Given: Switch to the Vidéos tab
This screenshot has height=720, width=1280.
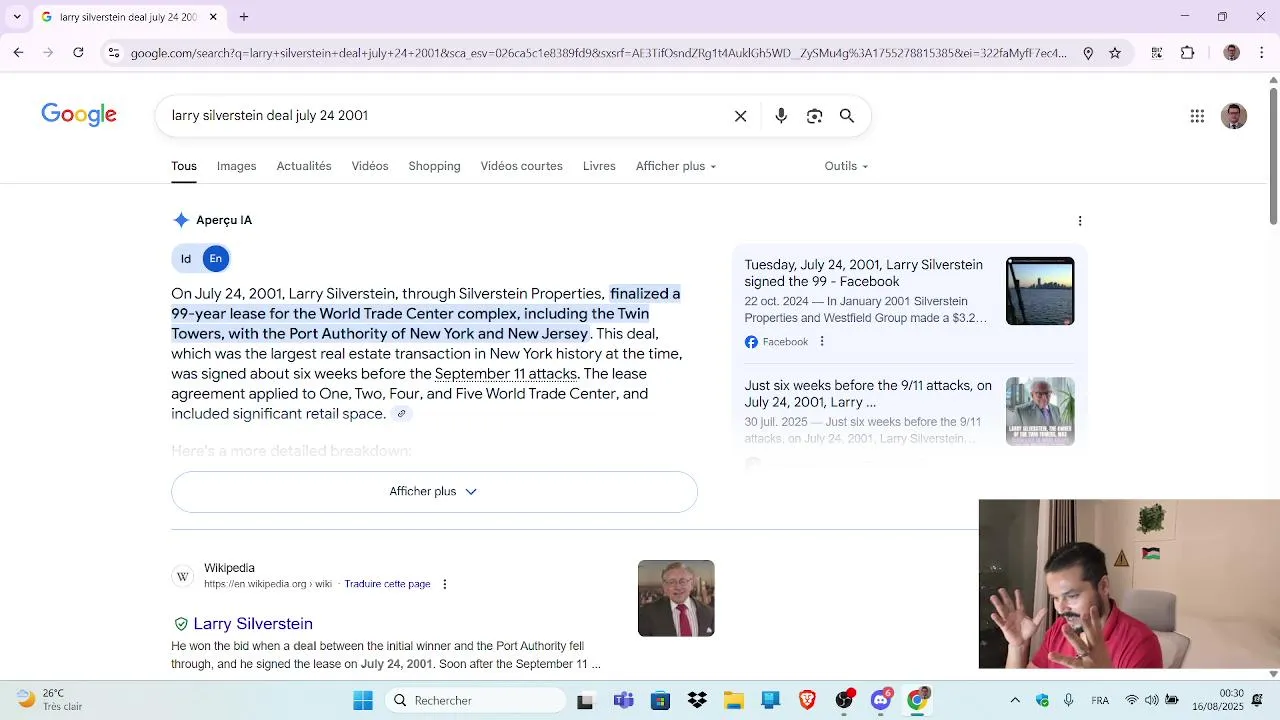Looking at the screenshot, I should point(370,166).
